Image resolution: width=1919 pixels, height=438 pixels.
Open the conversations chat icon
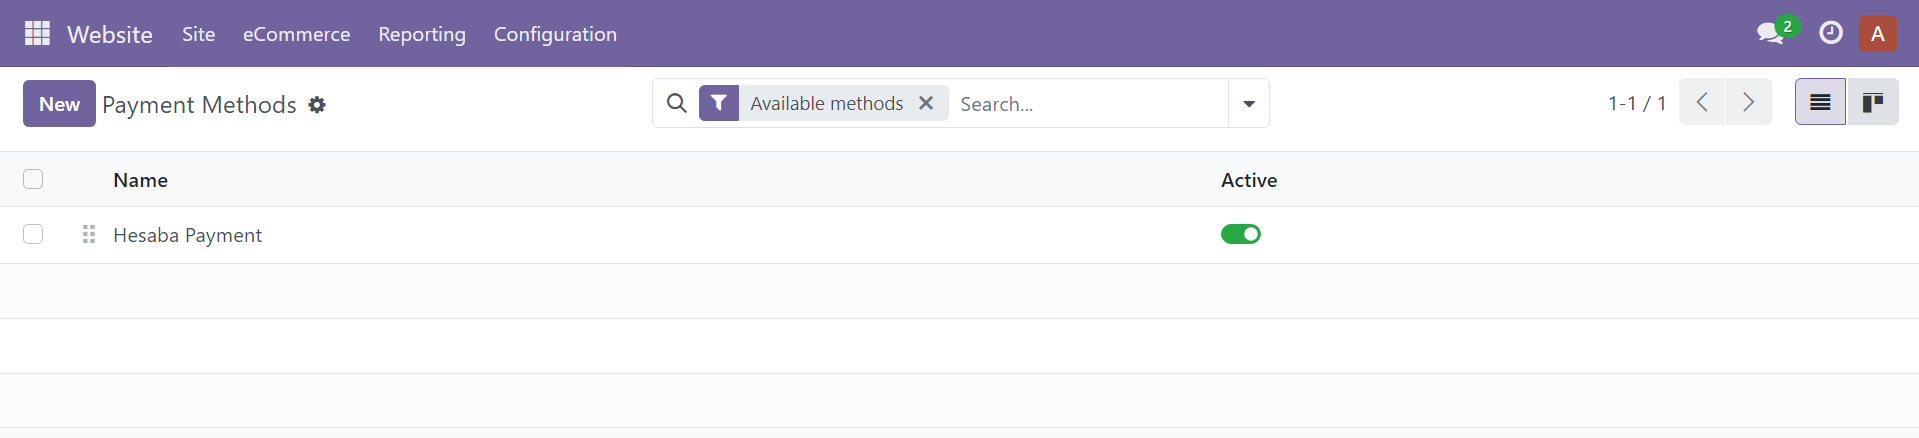click(x=1771, y=33)
